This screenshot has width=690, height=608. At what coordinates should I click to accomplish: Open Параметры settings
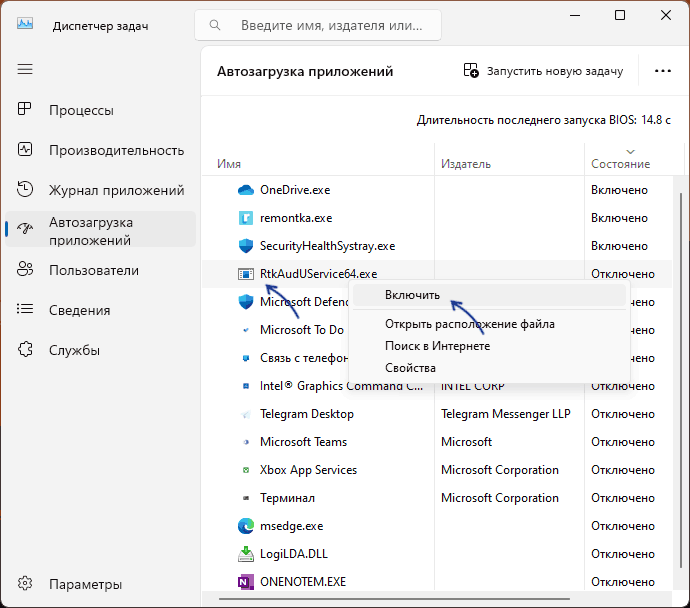(x=100, y=584)
